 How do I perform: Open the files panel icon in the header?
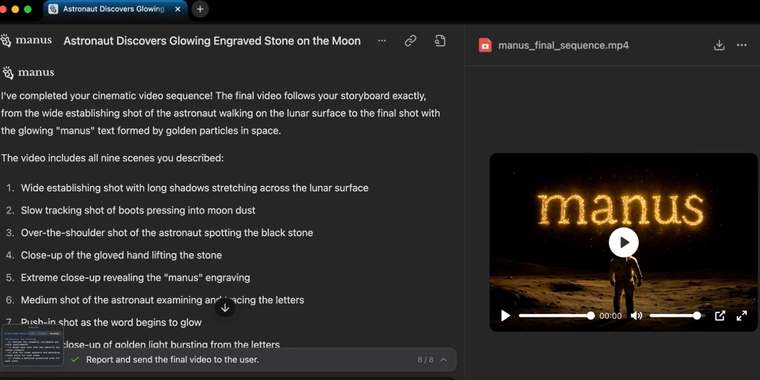(440, 41)
